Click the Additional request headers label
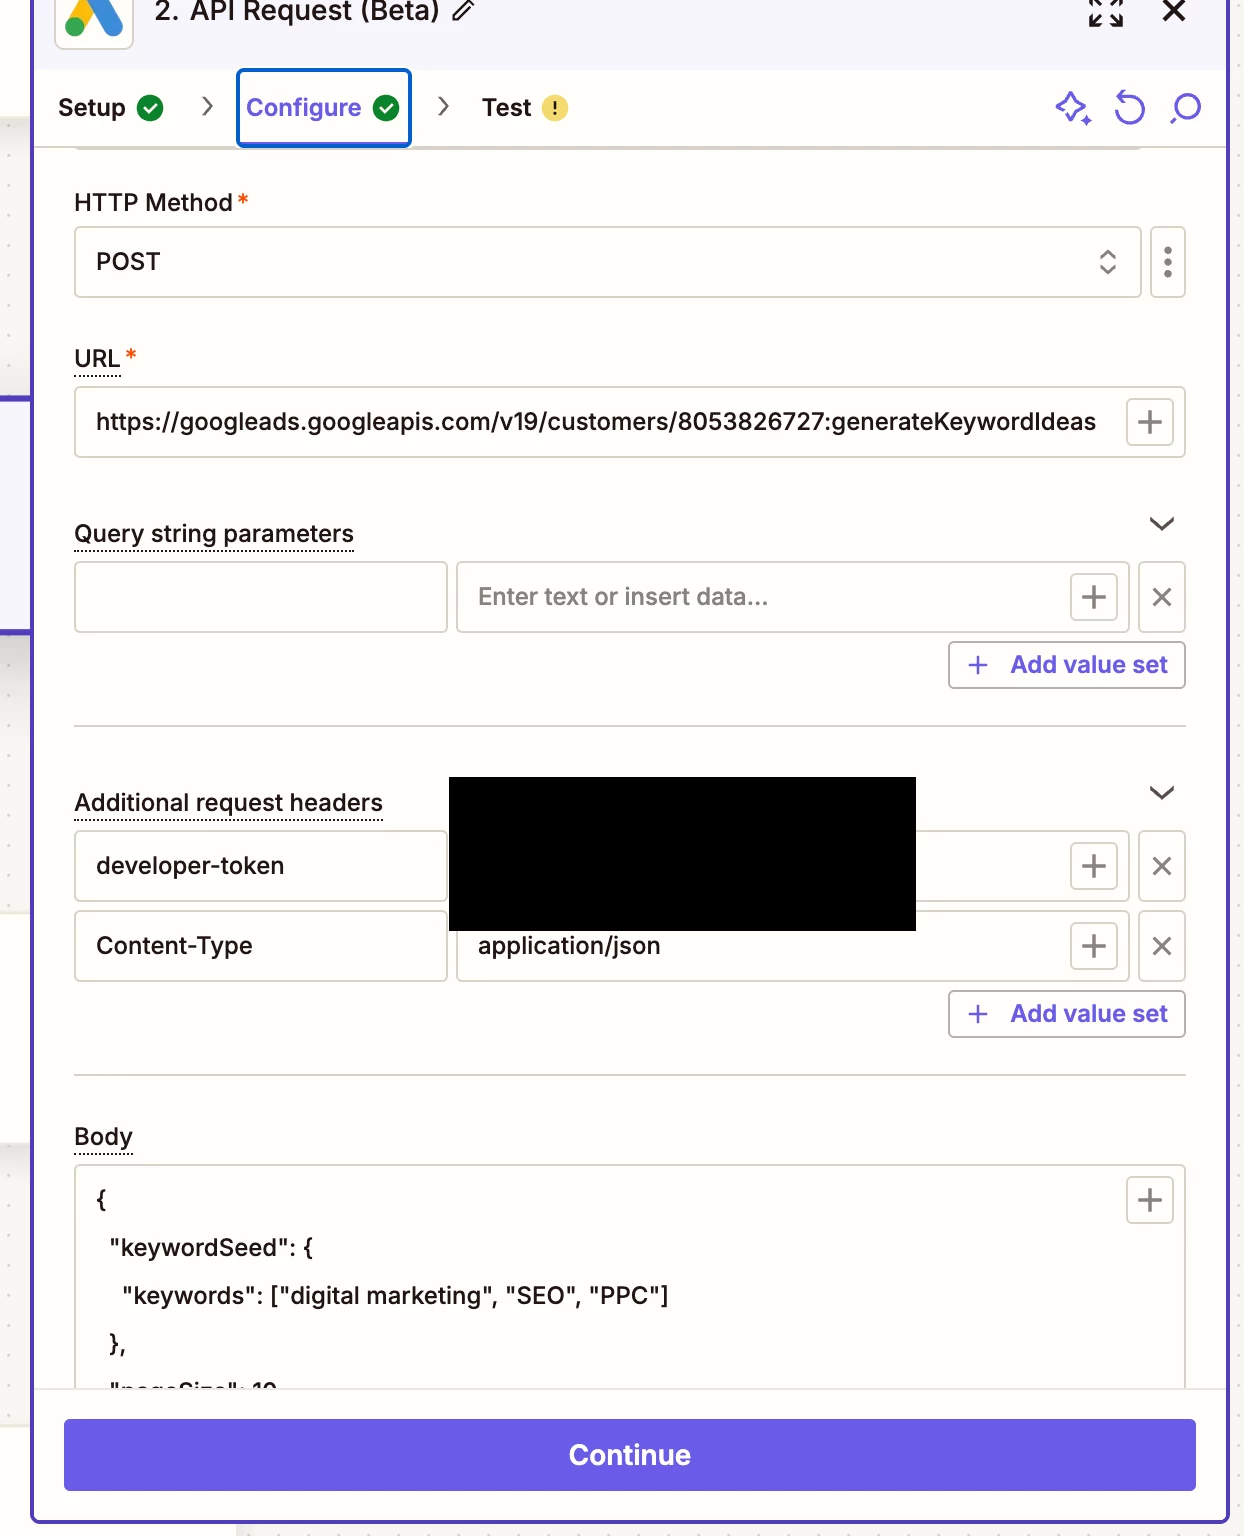 pyautogui.click(x=229, y=803)
